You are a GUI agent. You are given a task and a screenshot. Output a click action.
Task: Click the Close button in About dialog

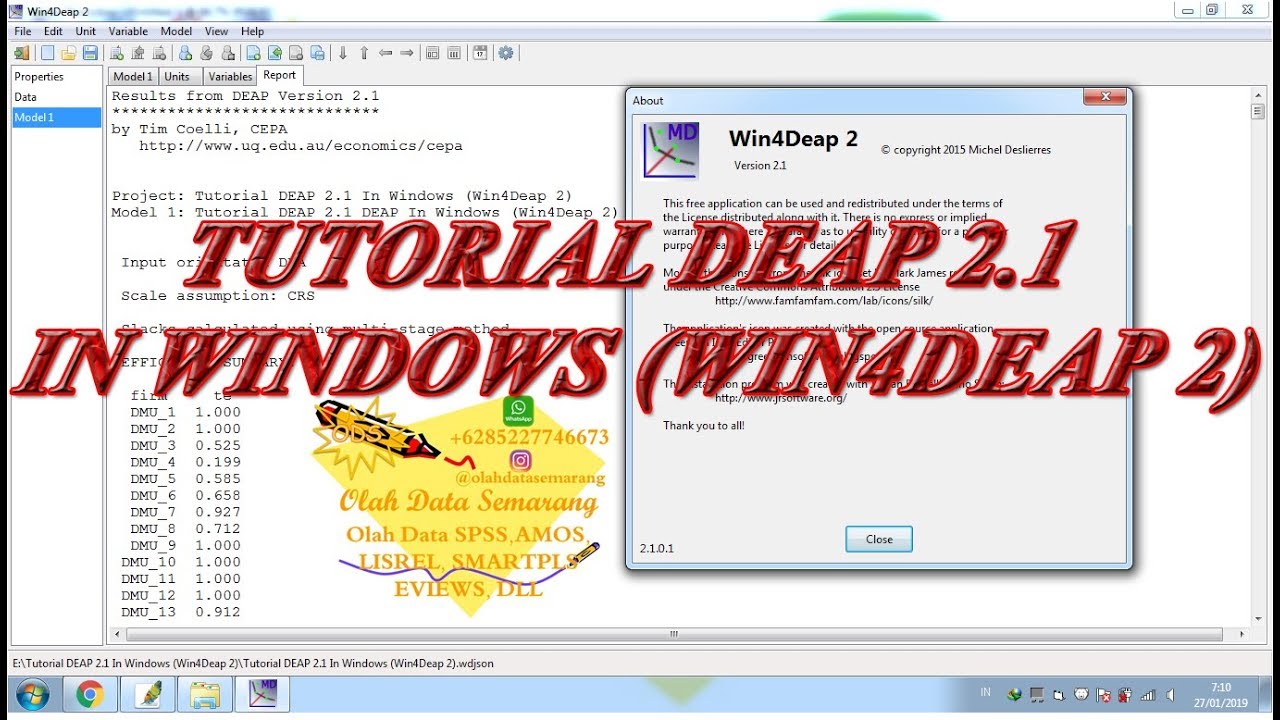click(x=879, y=539)
